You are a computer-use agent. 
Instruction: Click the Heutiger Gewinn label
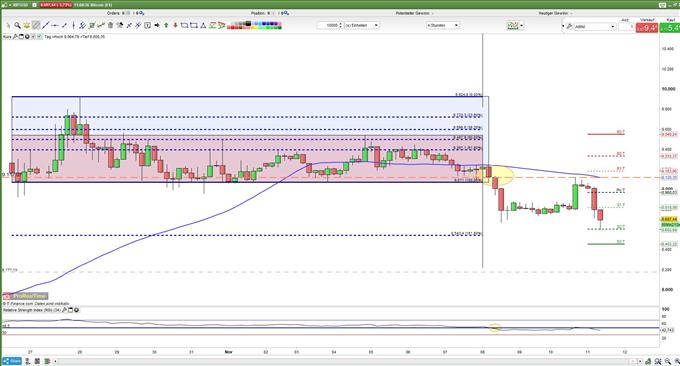click(x=553, y=13)
